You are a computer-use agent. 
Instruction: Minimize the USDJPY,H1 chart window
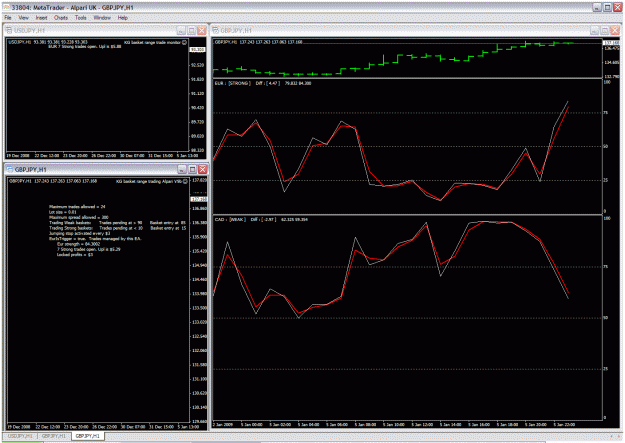(x=181, y=31)
